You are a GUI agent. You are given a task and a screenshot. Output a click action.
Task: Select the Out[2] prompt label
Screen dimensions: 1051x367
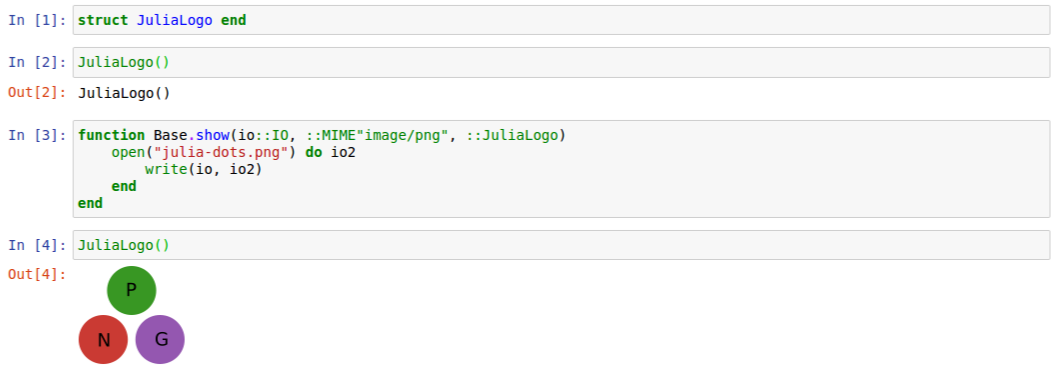tap(38, 92)
